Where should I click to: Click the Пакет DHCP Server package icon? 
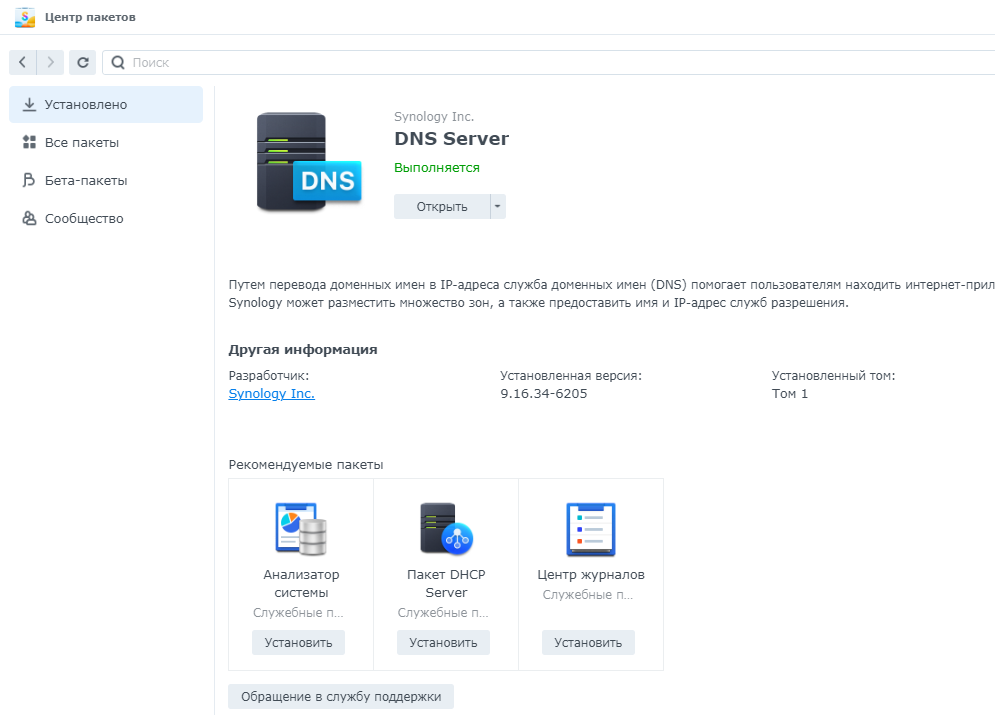[446, 529]
